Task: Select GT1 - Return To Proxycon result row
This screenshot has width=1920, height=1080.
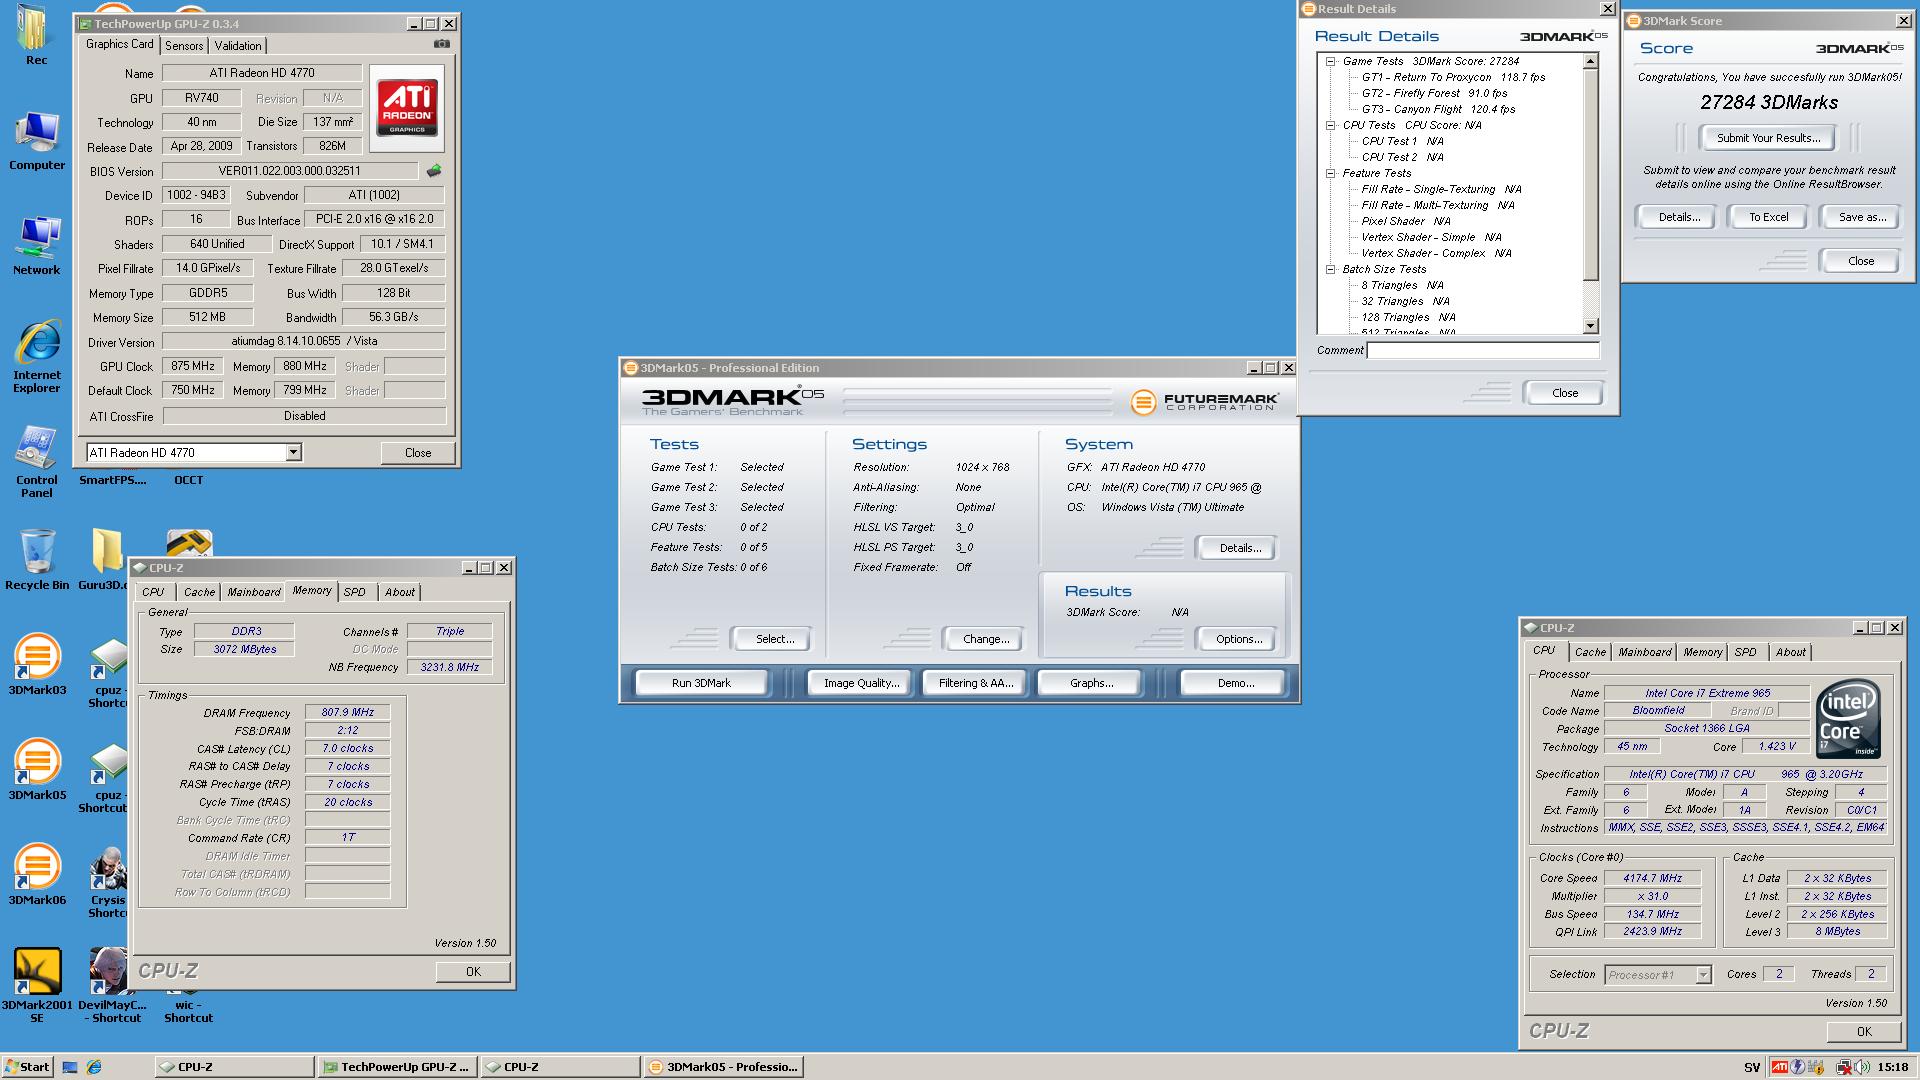Action: coord(1453,78)
